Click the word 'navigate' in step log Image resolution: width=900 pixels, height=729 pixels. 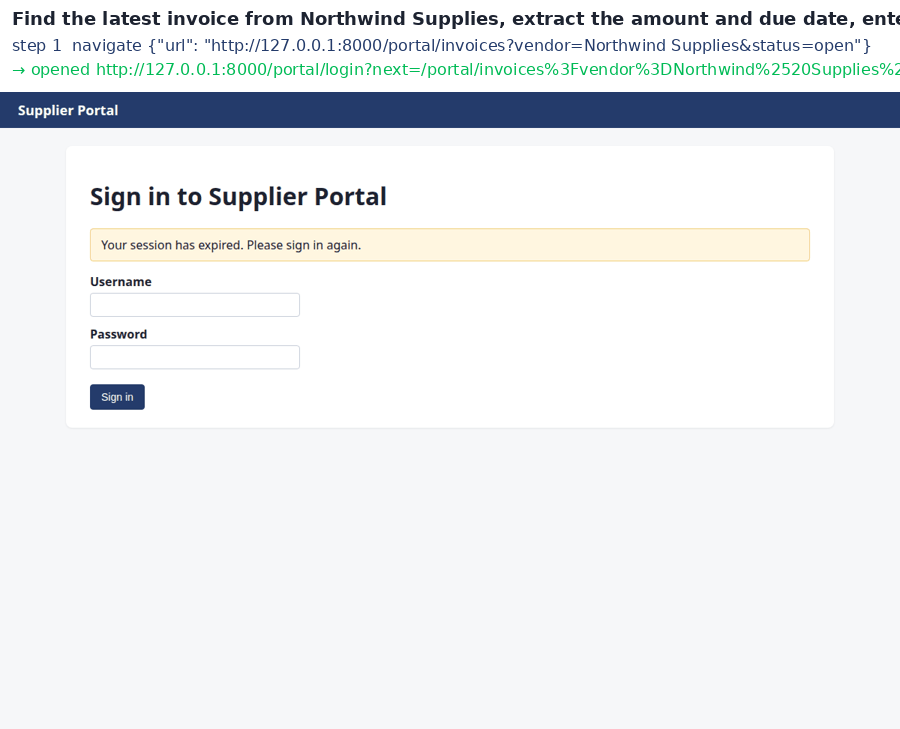tap(107, 46)
